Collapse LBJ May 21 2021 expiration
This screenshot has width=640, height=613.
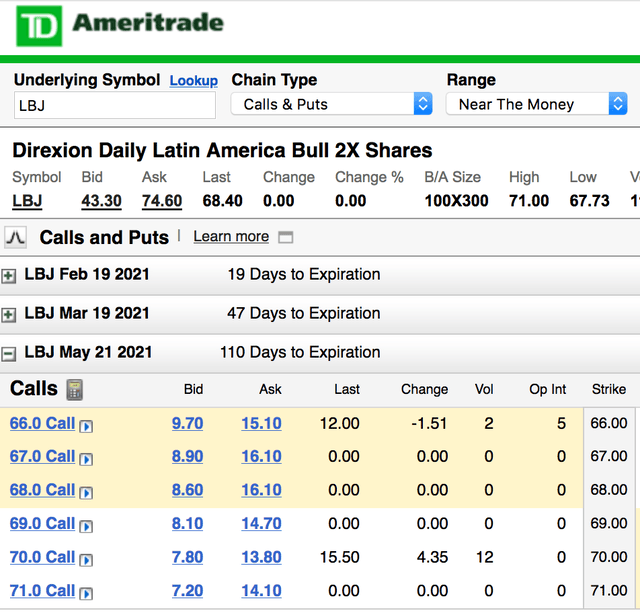coord(9,354)
